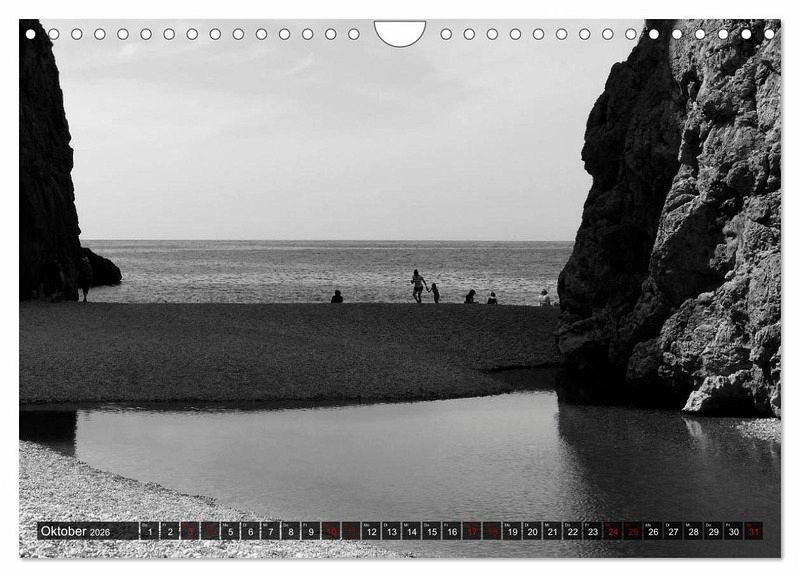Click the red date 31 at strip end
The width and height of the screenshot is (800, 577).
[753, 531]
